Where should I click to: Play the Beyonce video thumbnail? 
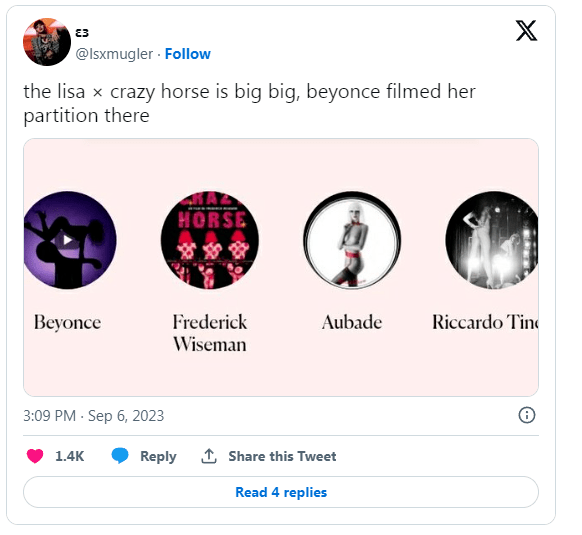tap(69, 240)
